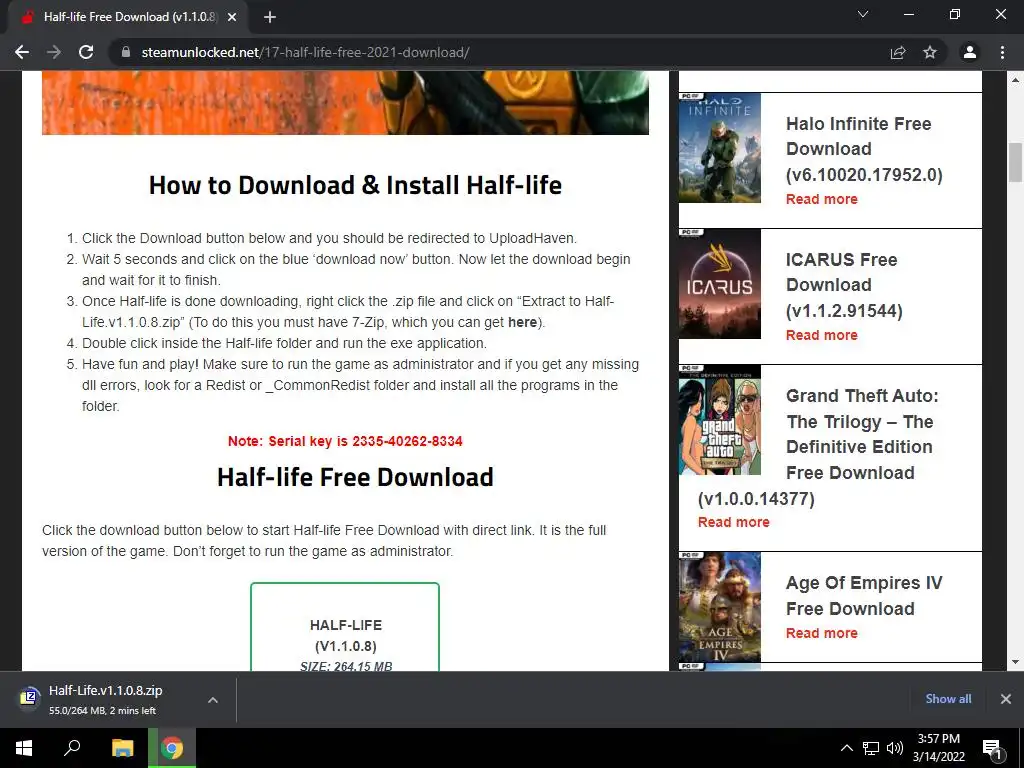
Task: Click the Half-life banner image
Action: coord(345,103)
